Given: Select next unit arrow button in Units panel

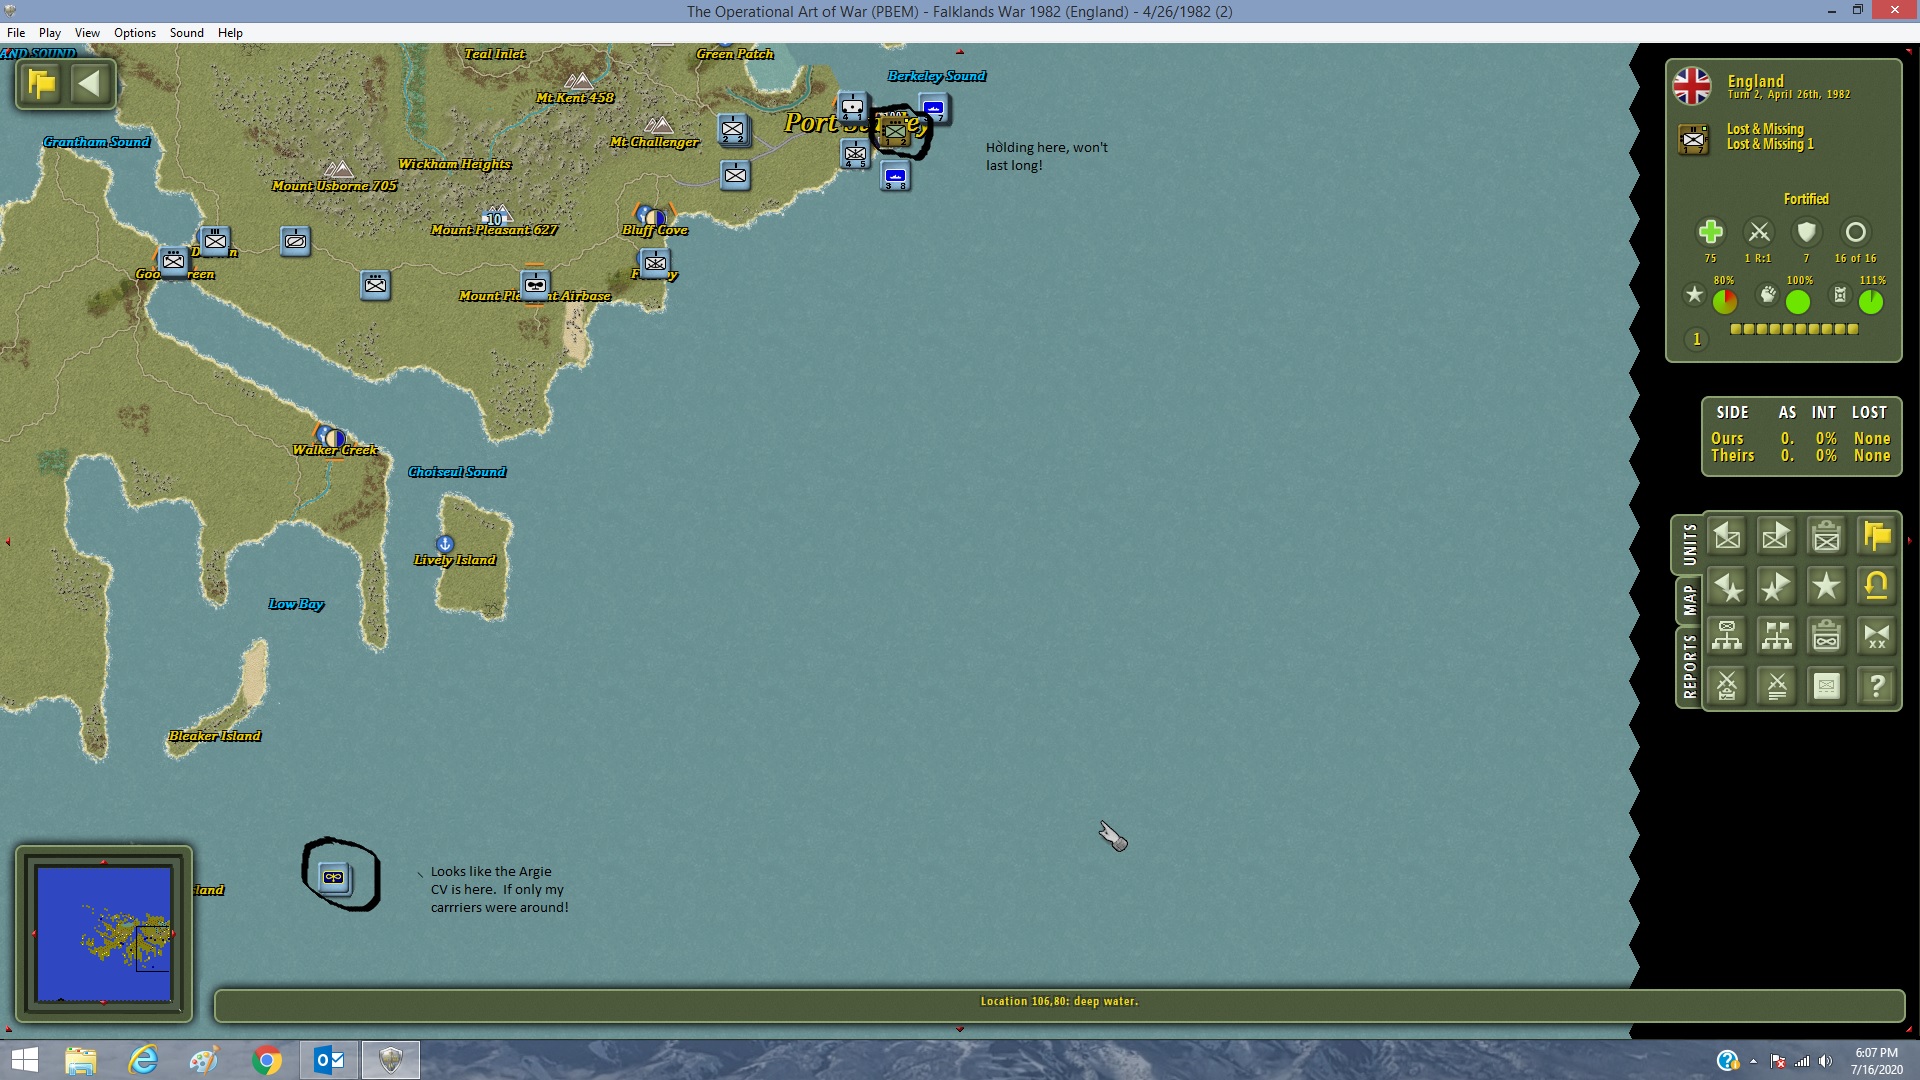Looking at the screenshot, I should click(x=1777, y=537).
